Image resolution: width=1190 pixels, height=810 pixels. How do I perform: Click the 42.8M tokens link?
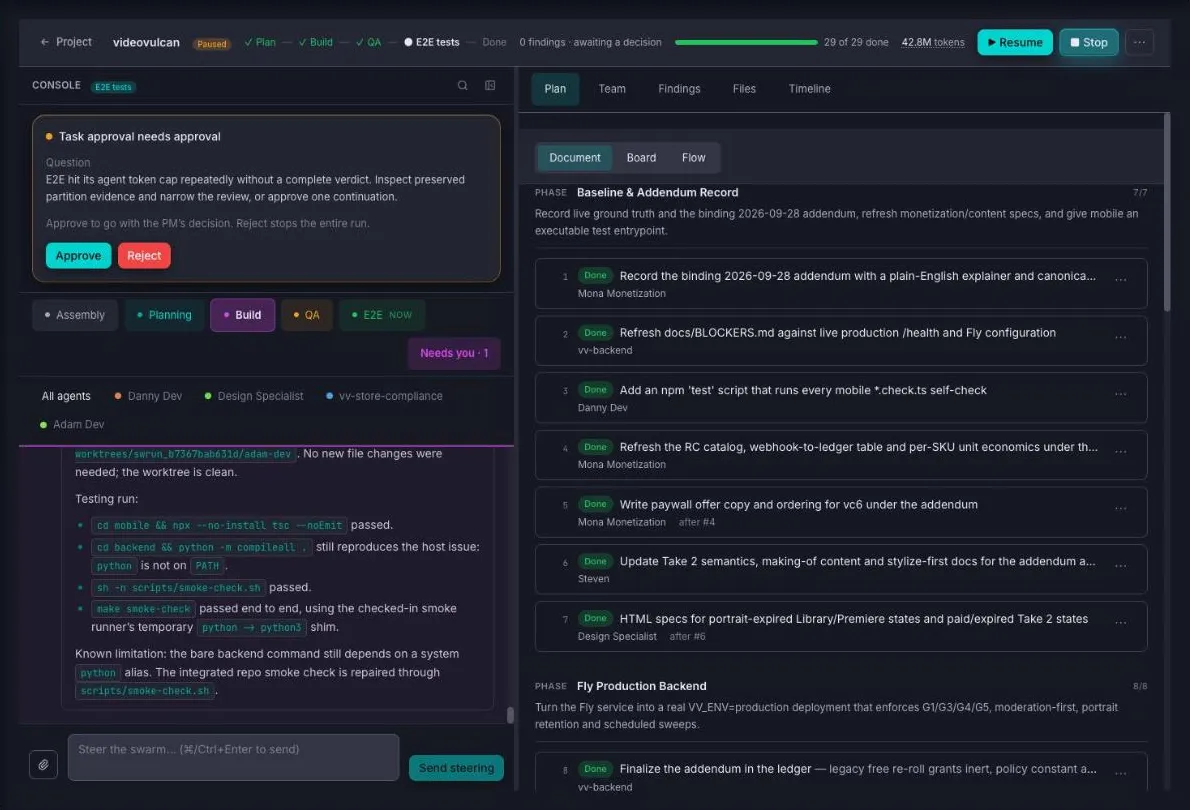[x=932, y=42]
